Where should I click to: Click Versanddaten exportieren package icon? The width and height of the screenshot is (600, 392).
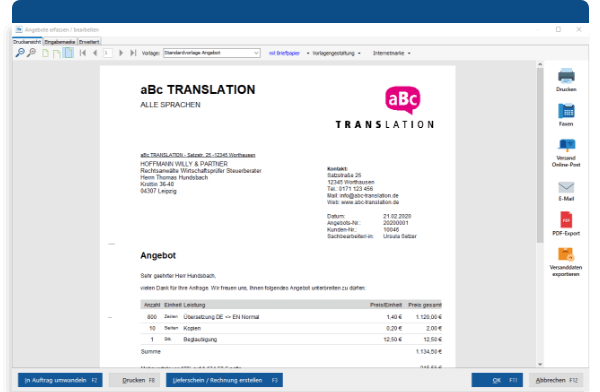[x=566, y=254]
